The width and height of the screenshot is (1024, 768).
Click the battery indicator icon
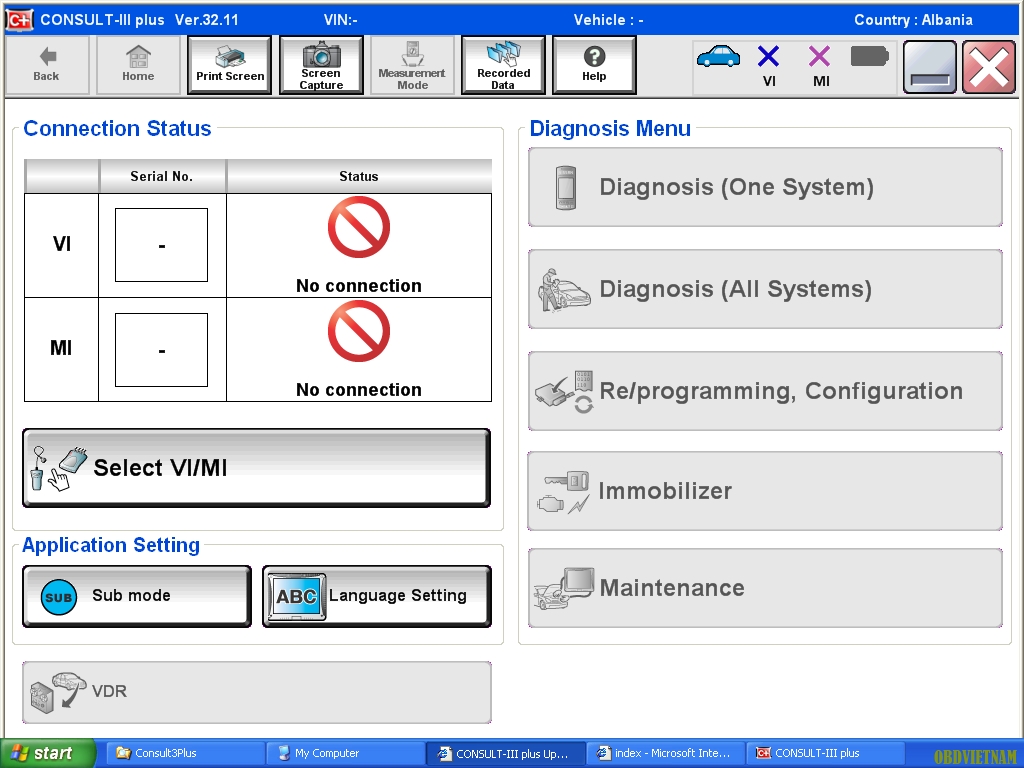click(870, 56)
